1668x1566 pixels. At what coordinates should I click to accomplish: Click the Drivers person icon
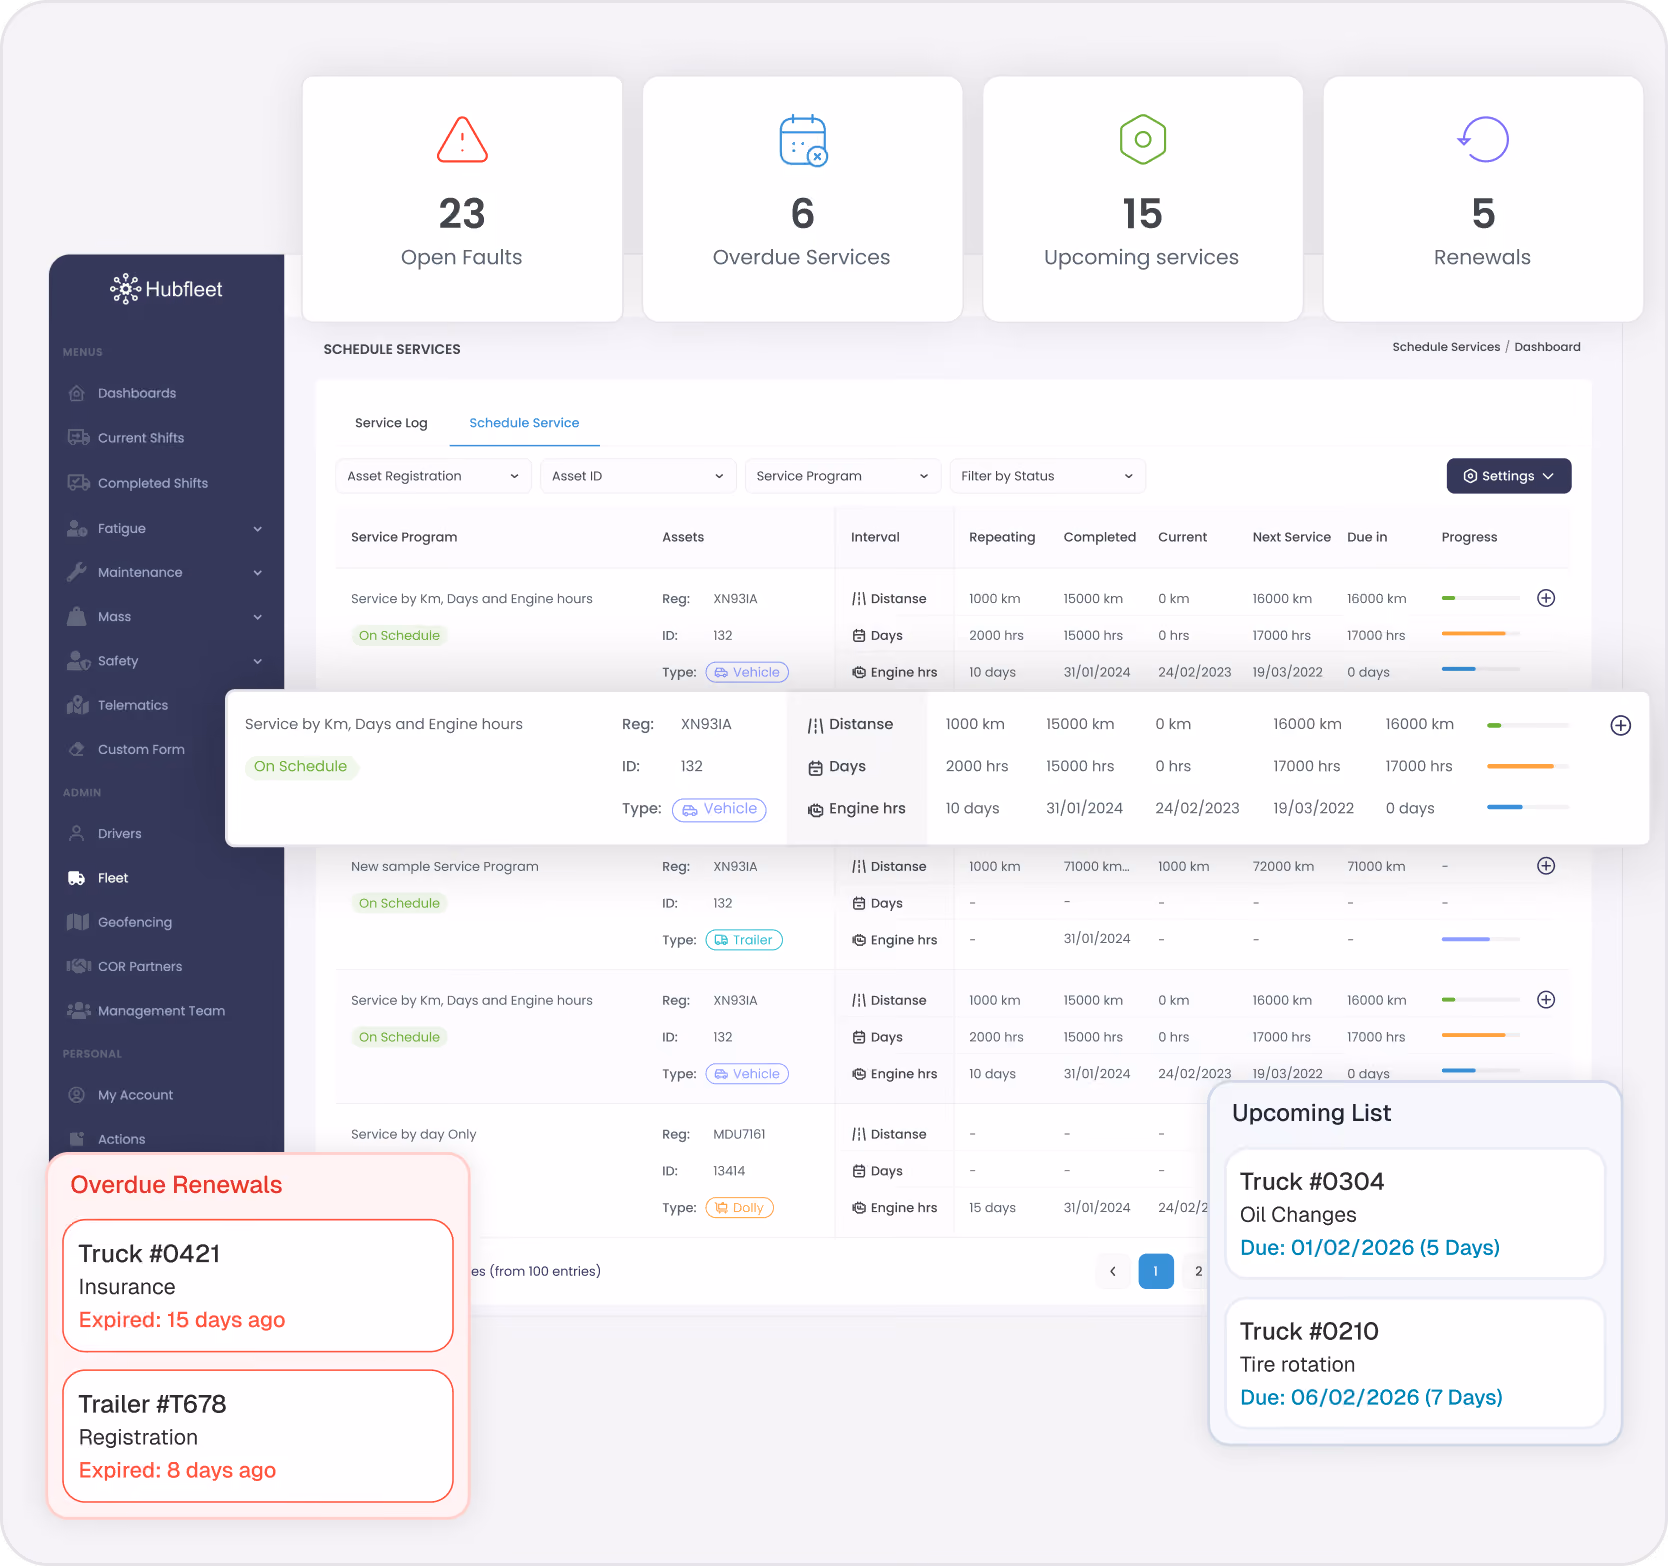tap(77, 833)
